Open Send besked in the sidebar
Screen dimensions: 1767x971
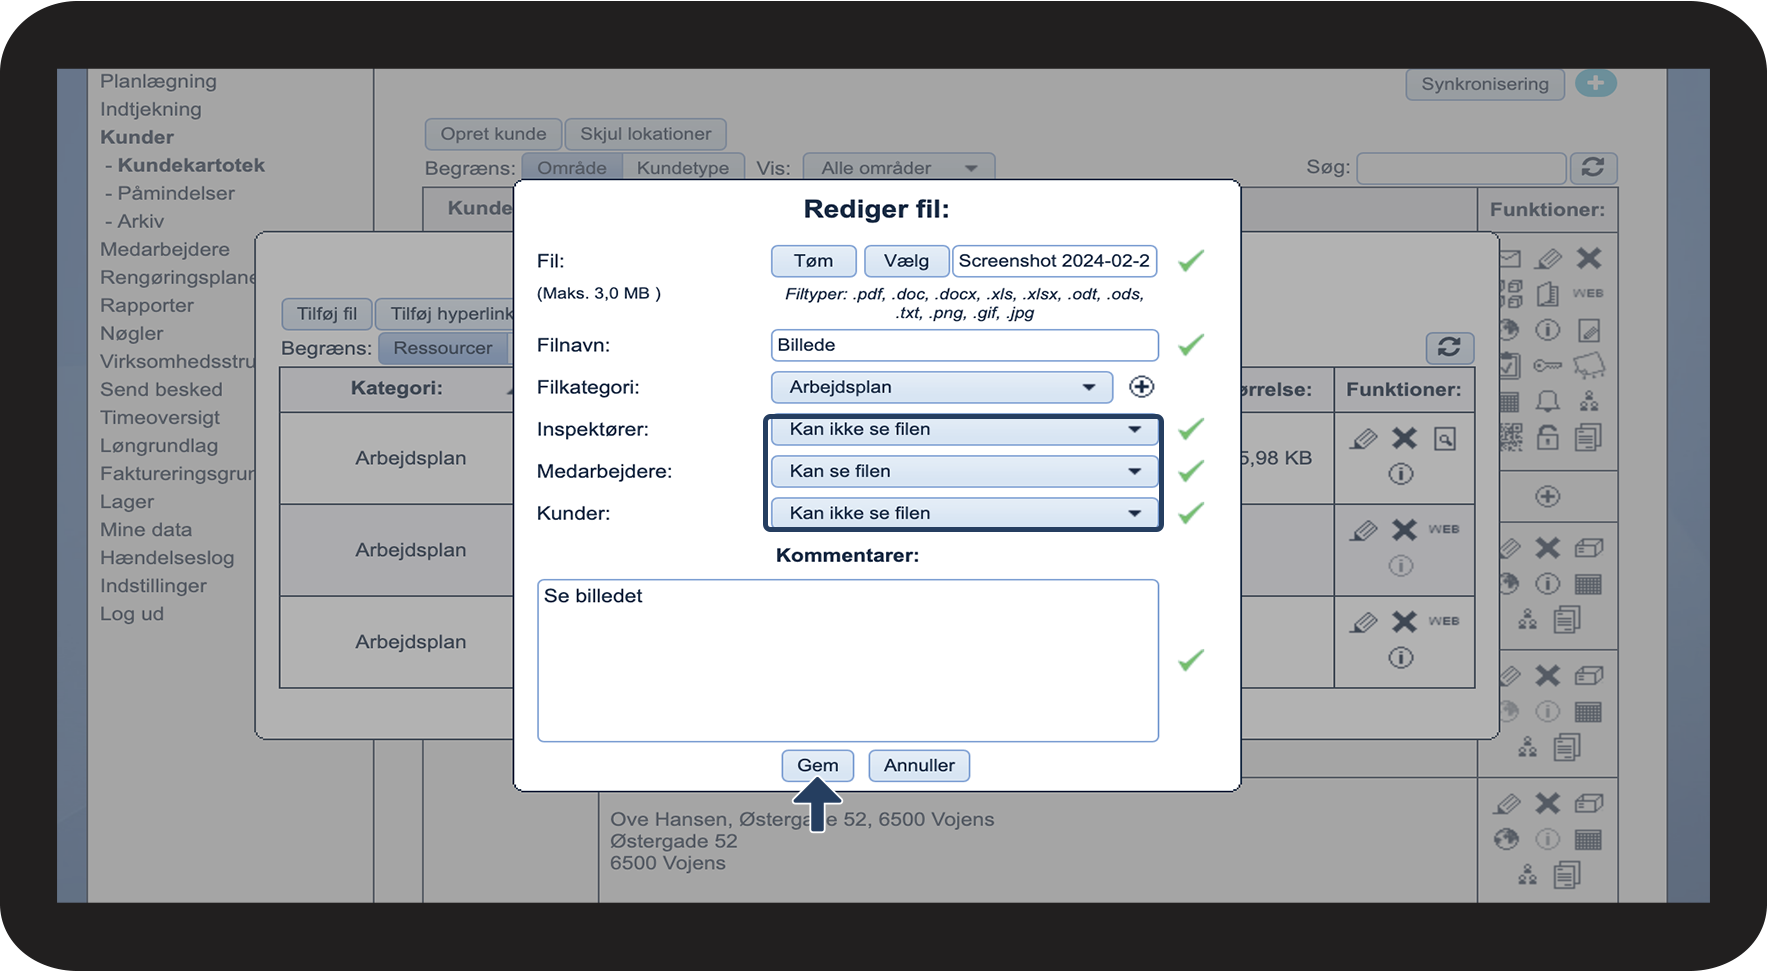point(161,389)
